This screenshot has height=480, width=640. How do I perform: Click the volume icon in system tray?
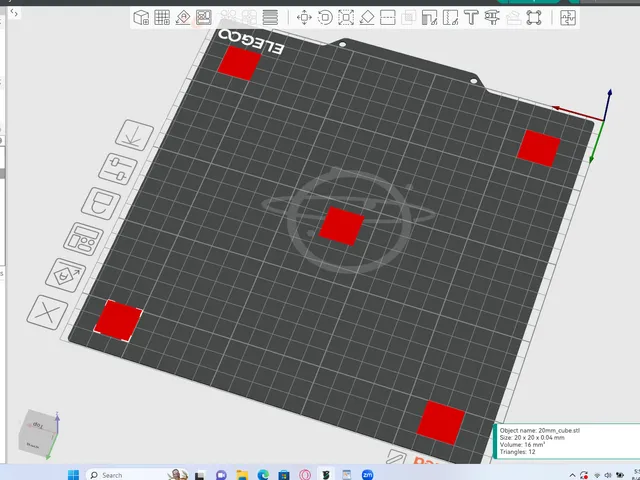tap(608, 475)
